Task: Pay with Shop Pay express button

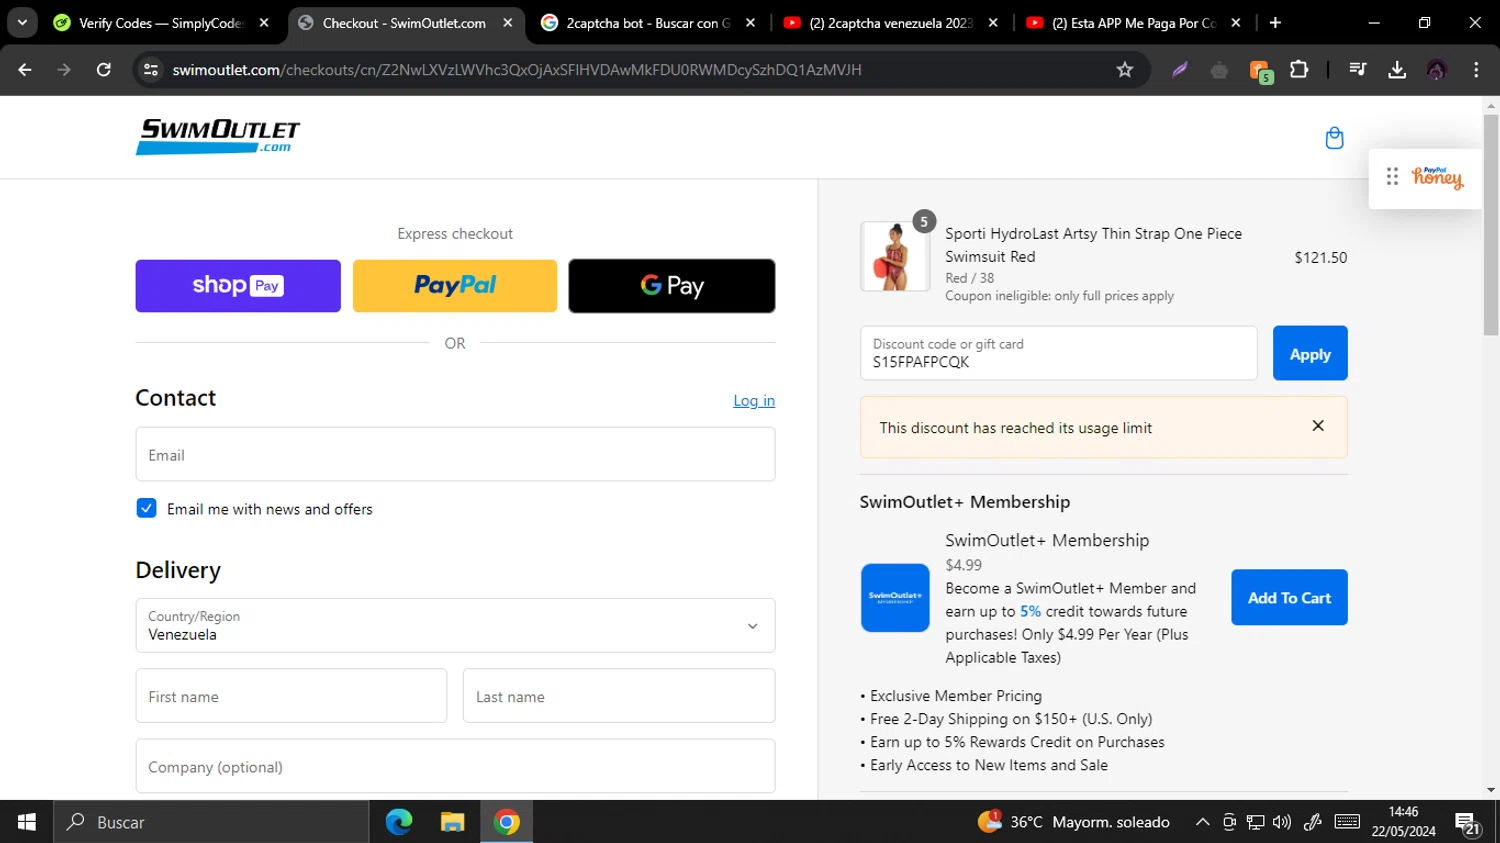Action: click(238, 286)
